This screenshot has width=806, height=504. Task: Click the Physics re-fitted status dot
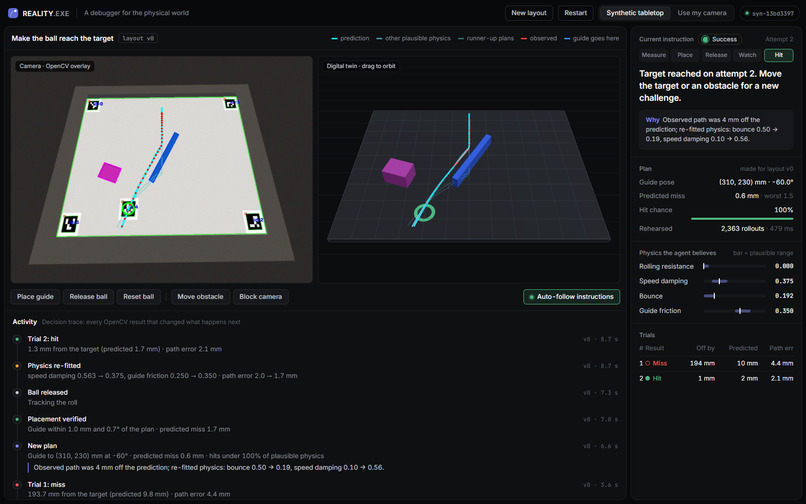coord(17,366)
